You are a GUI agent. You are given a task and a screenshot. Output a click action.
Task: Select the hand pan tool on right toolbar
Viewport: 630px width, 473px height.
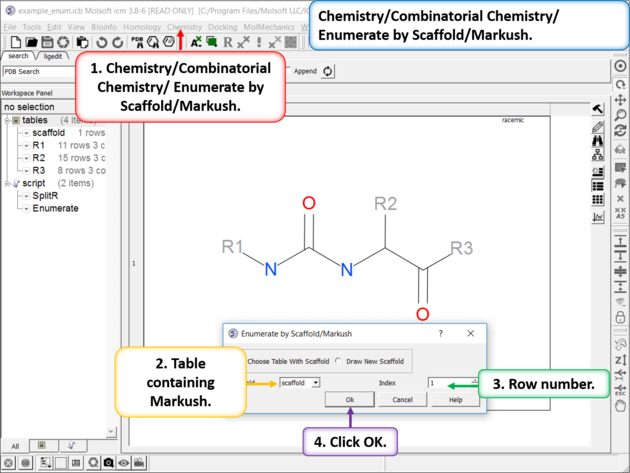coord(621,404)
